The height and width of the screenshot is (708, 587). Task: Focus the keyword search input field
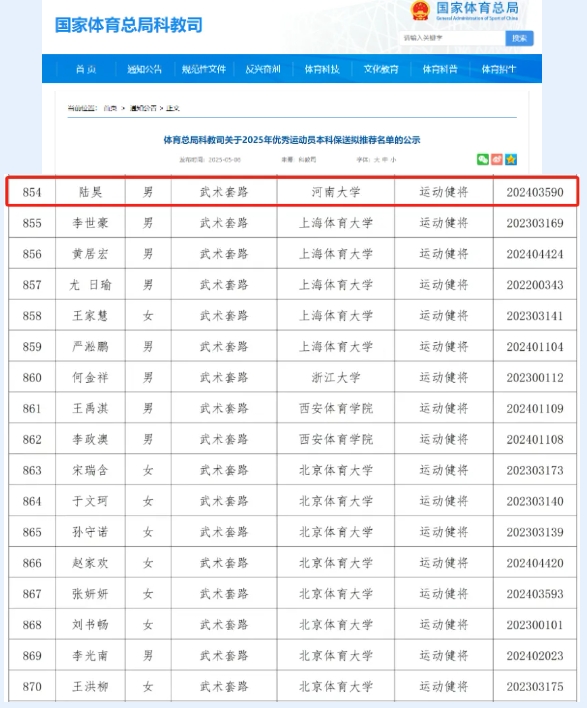point(452,38)
